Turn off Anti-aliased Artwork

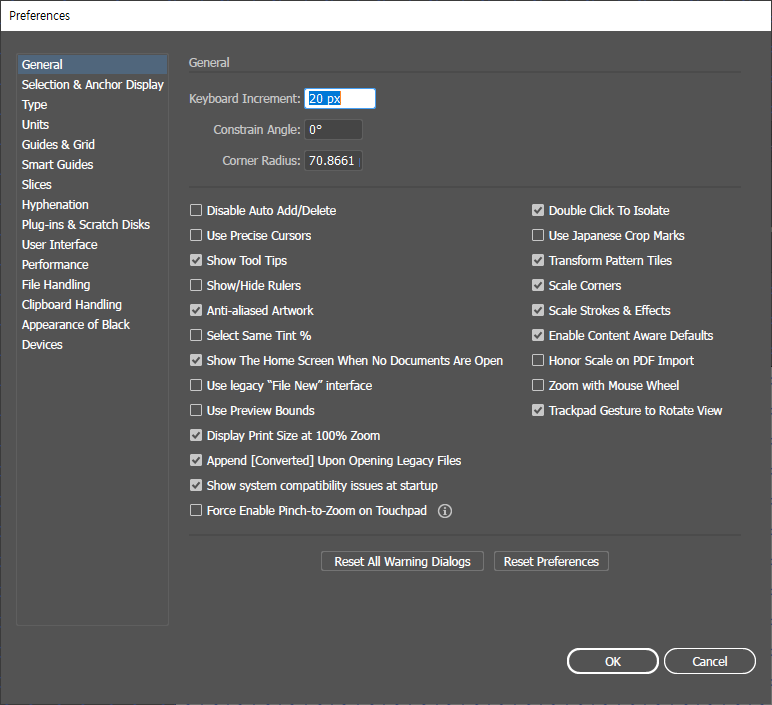(x=196, y=311)
